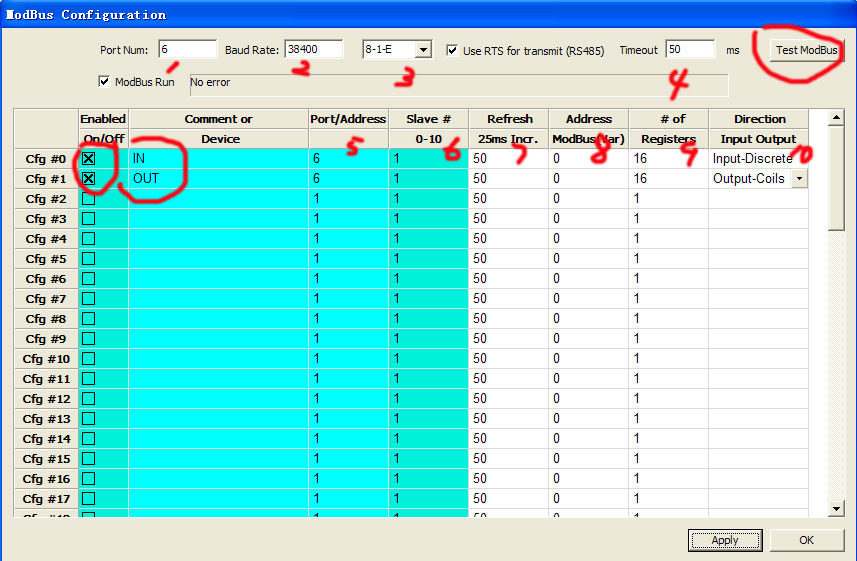This screenshot has height=561, width=857.
Task: Click the table scrollbar down arrow
Action: tap(836, 509)
